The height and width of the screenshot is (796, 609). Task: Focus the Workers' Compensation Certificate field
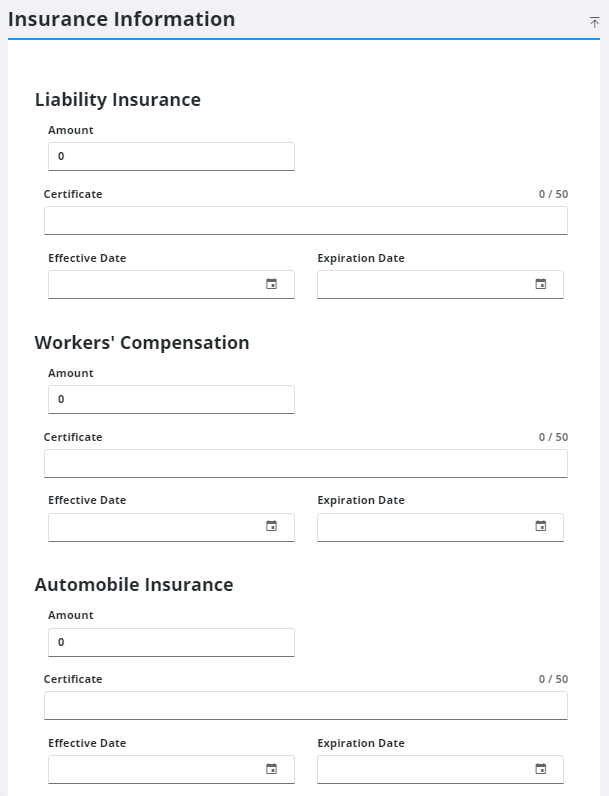point(305,463)
